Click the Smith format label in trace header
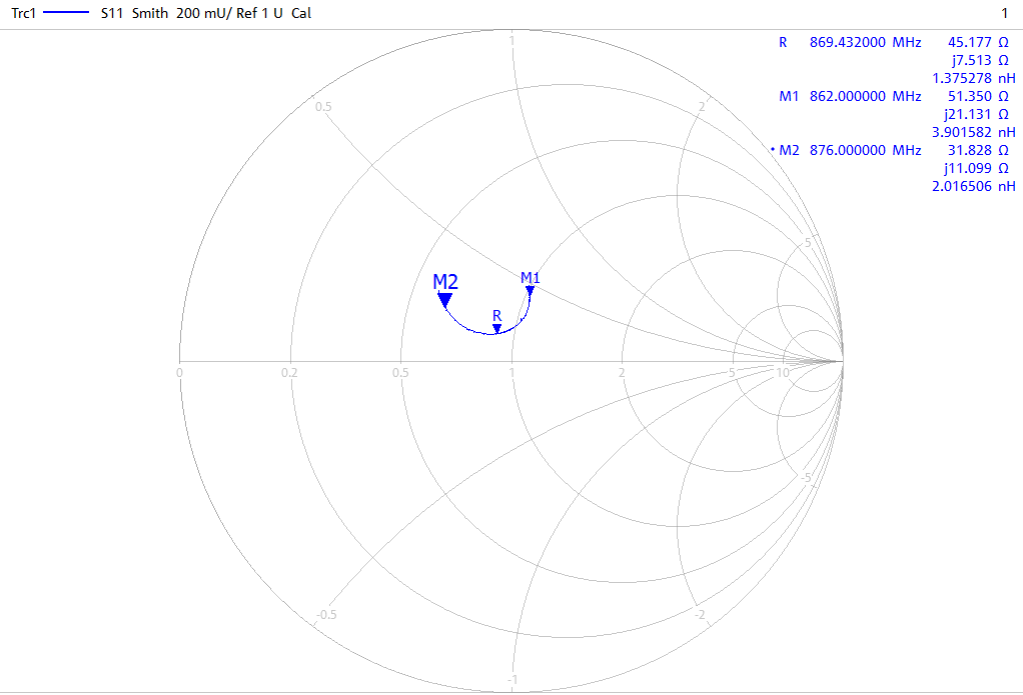 (x=151, y=14)
